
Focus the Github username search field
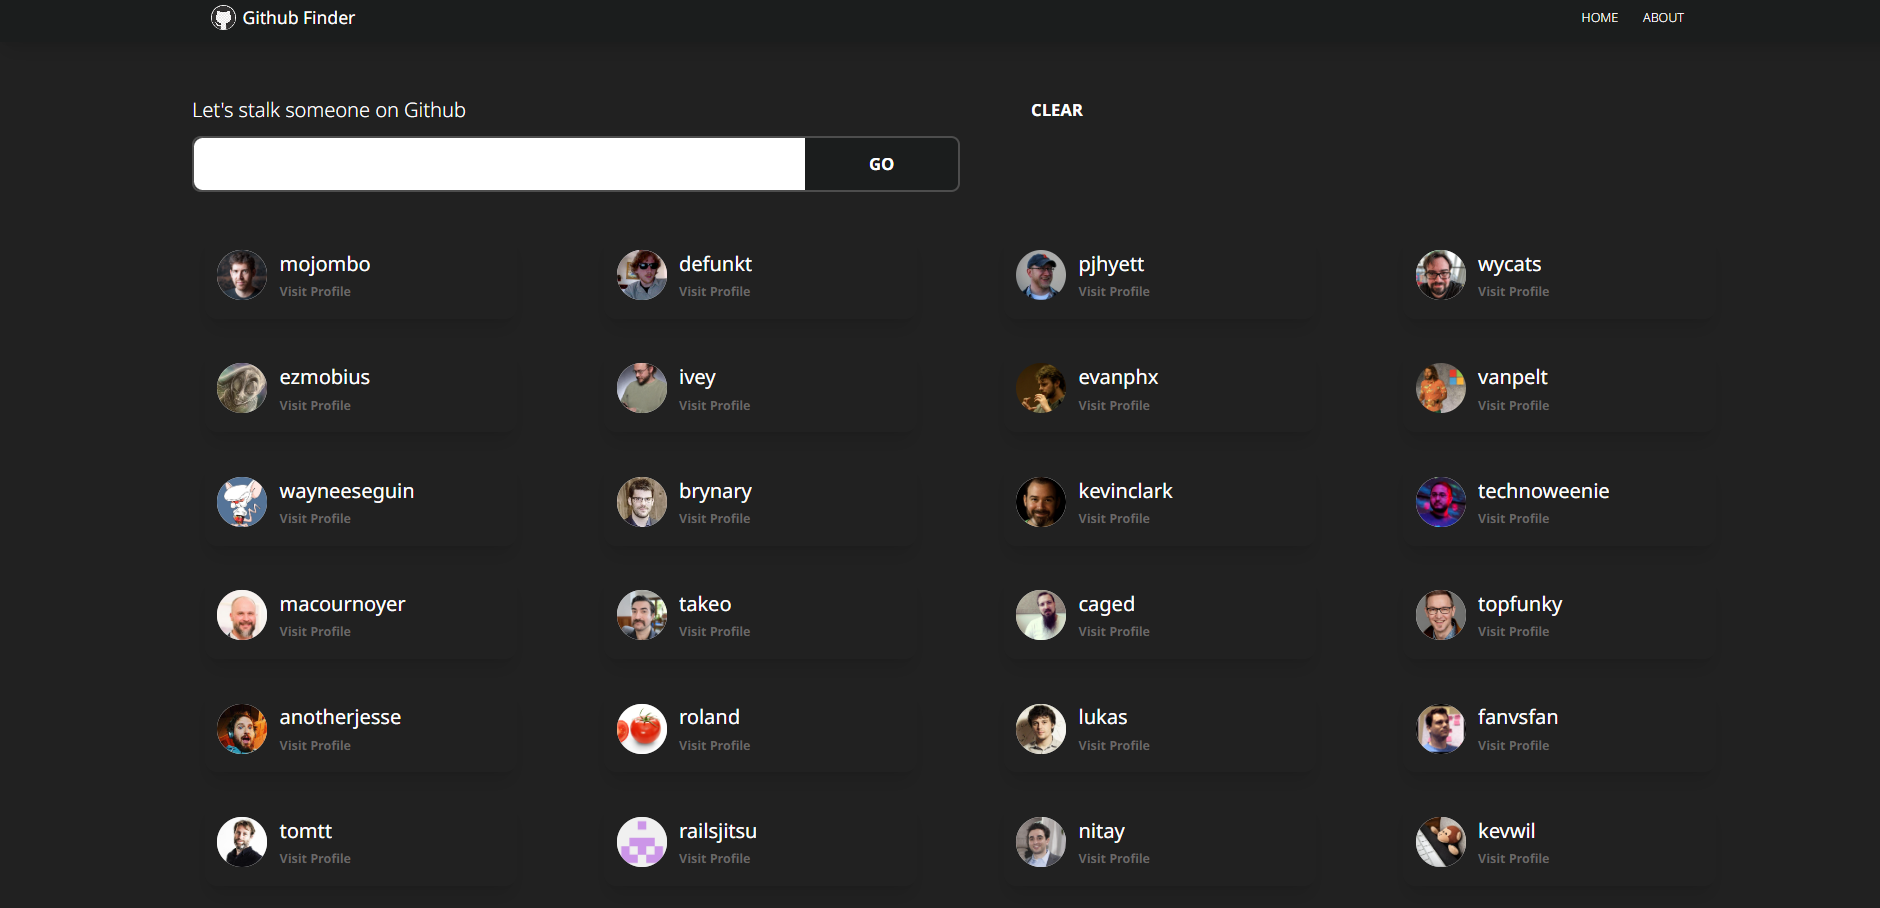pos(499,164)
